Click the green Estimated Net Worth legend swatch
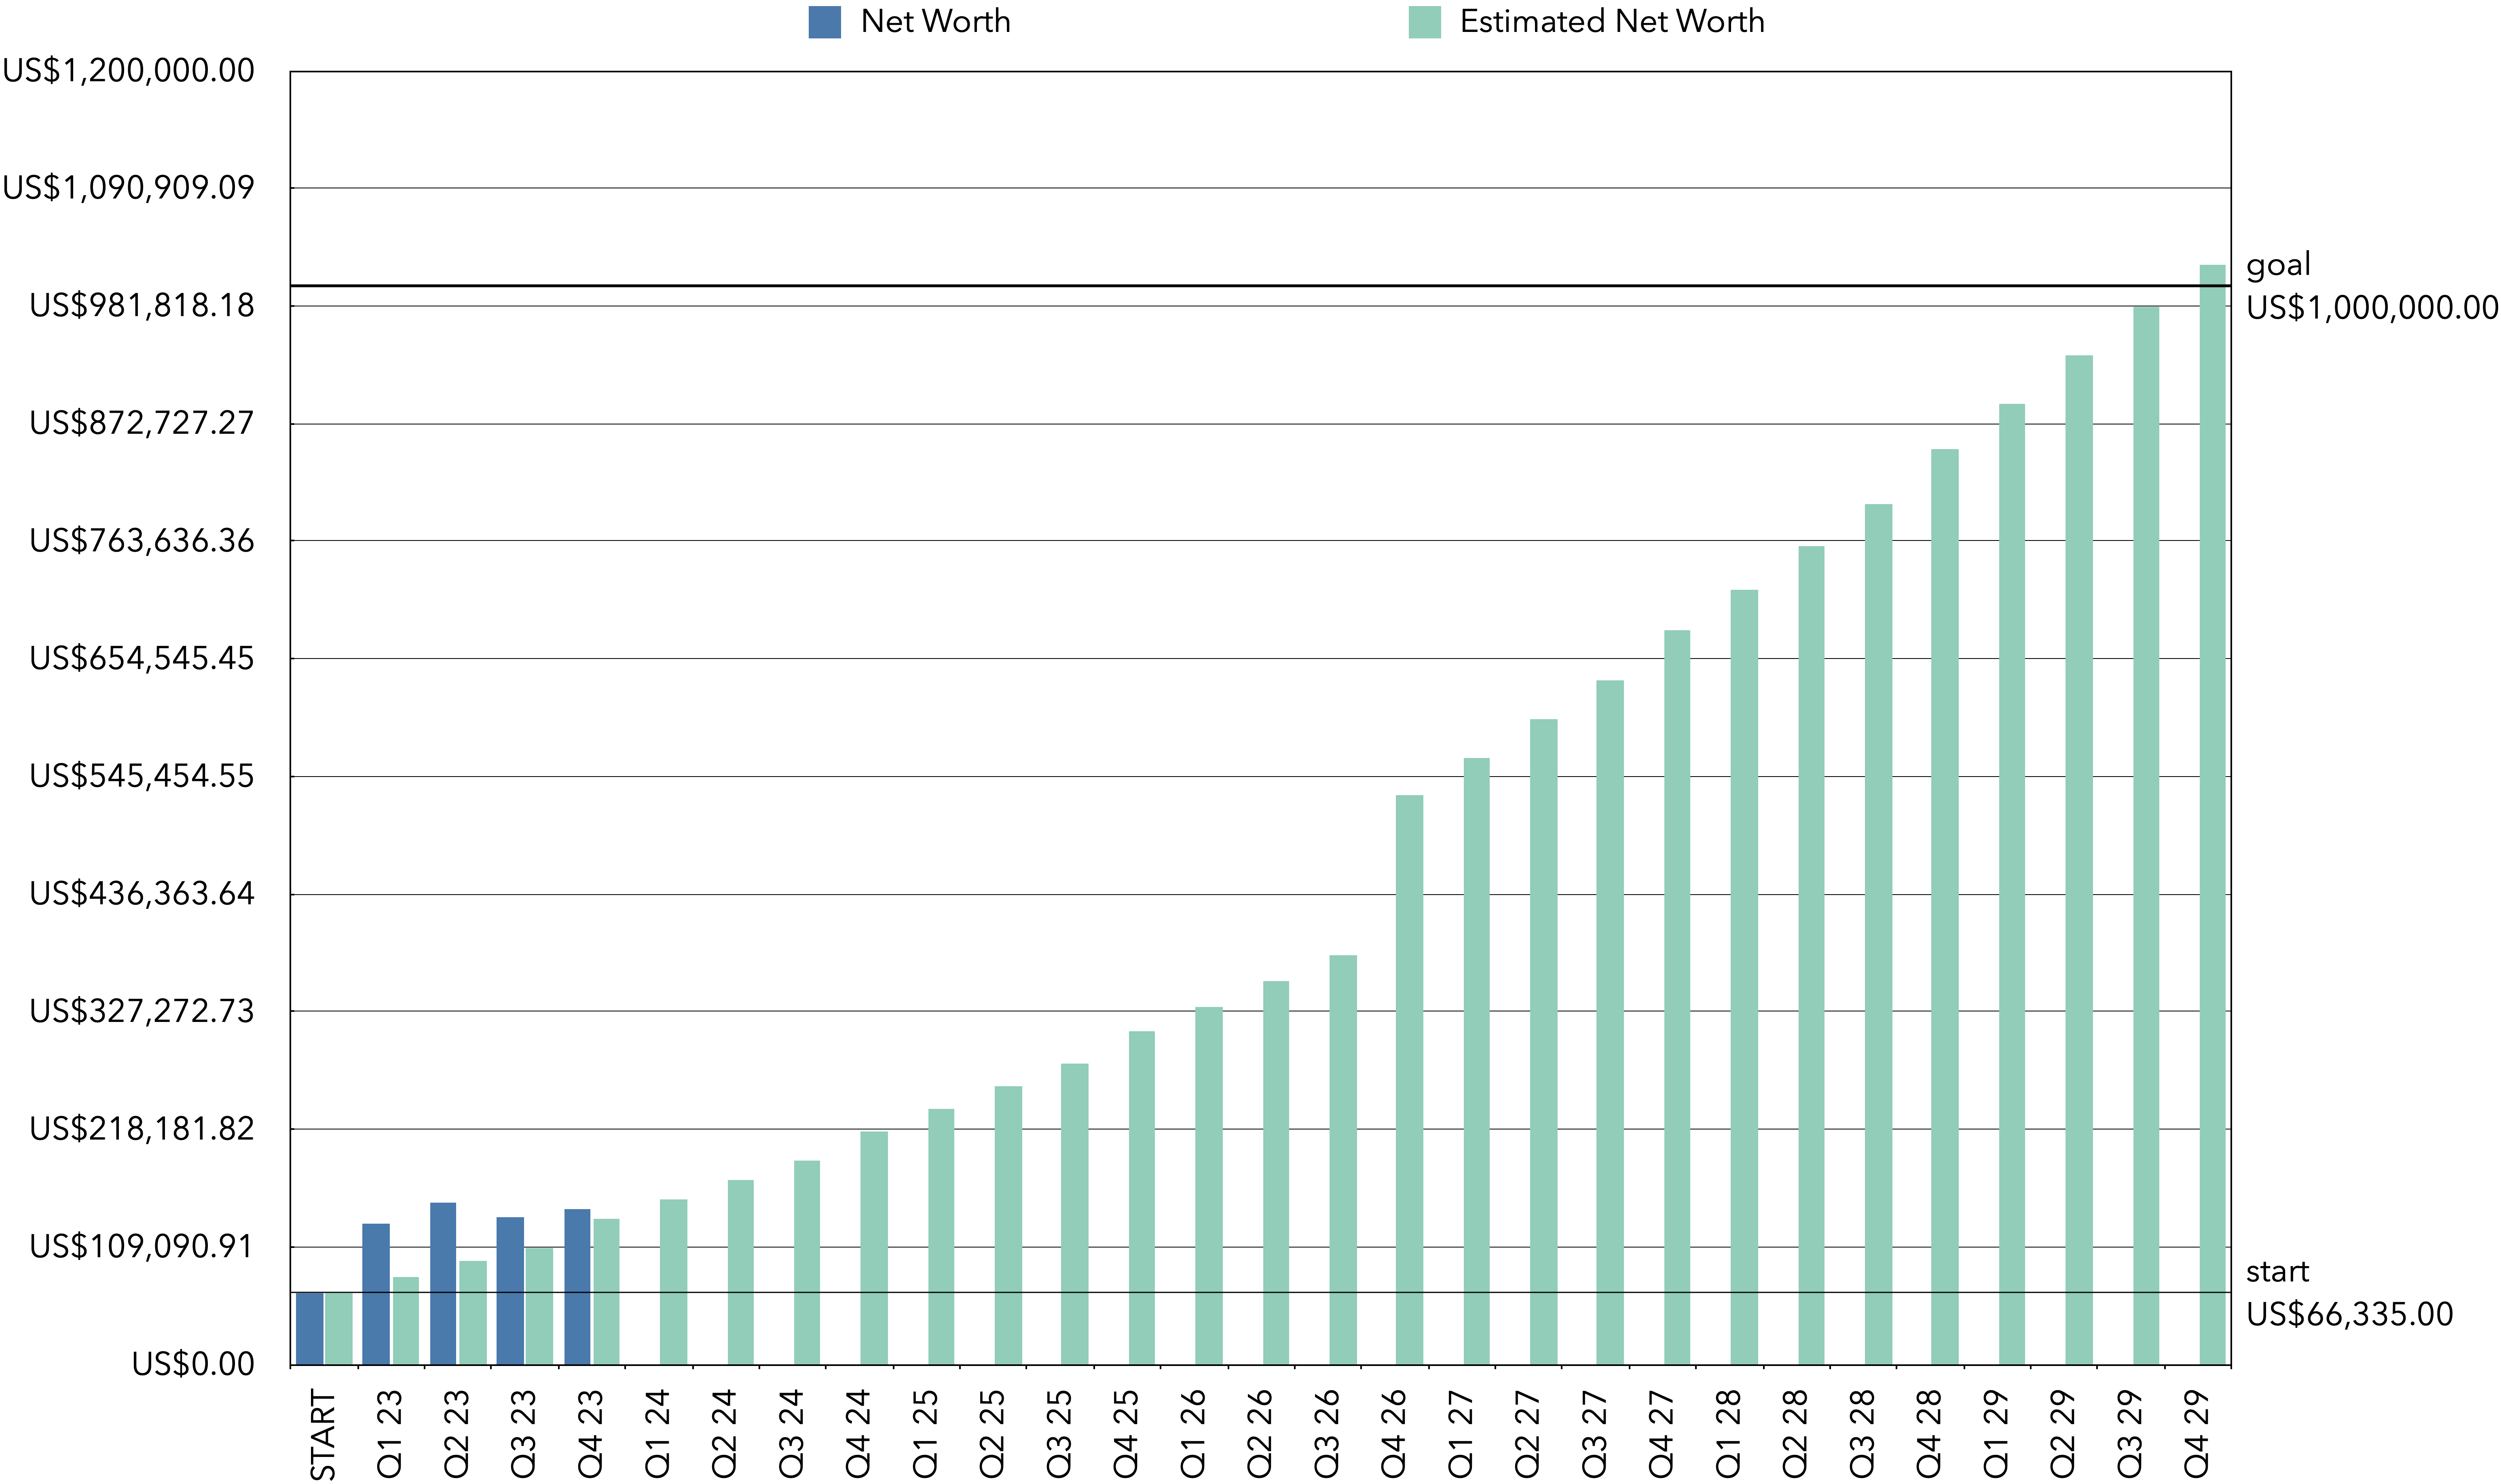 1424,22
